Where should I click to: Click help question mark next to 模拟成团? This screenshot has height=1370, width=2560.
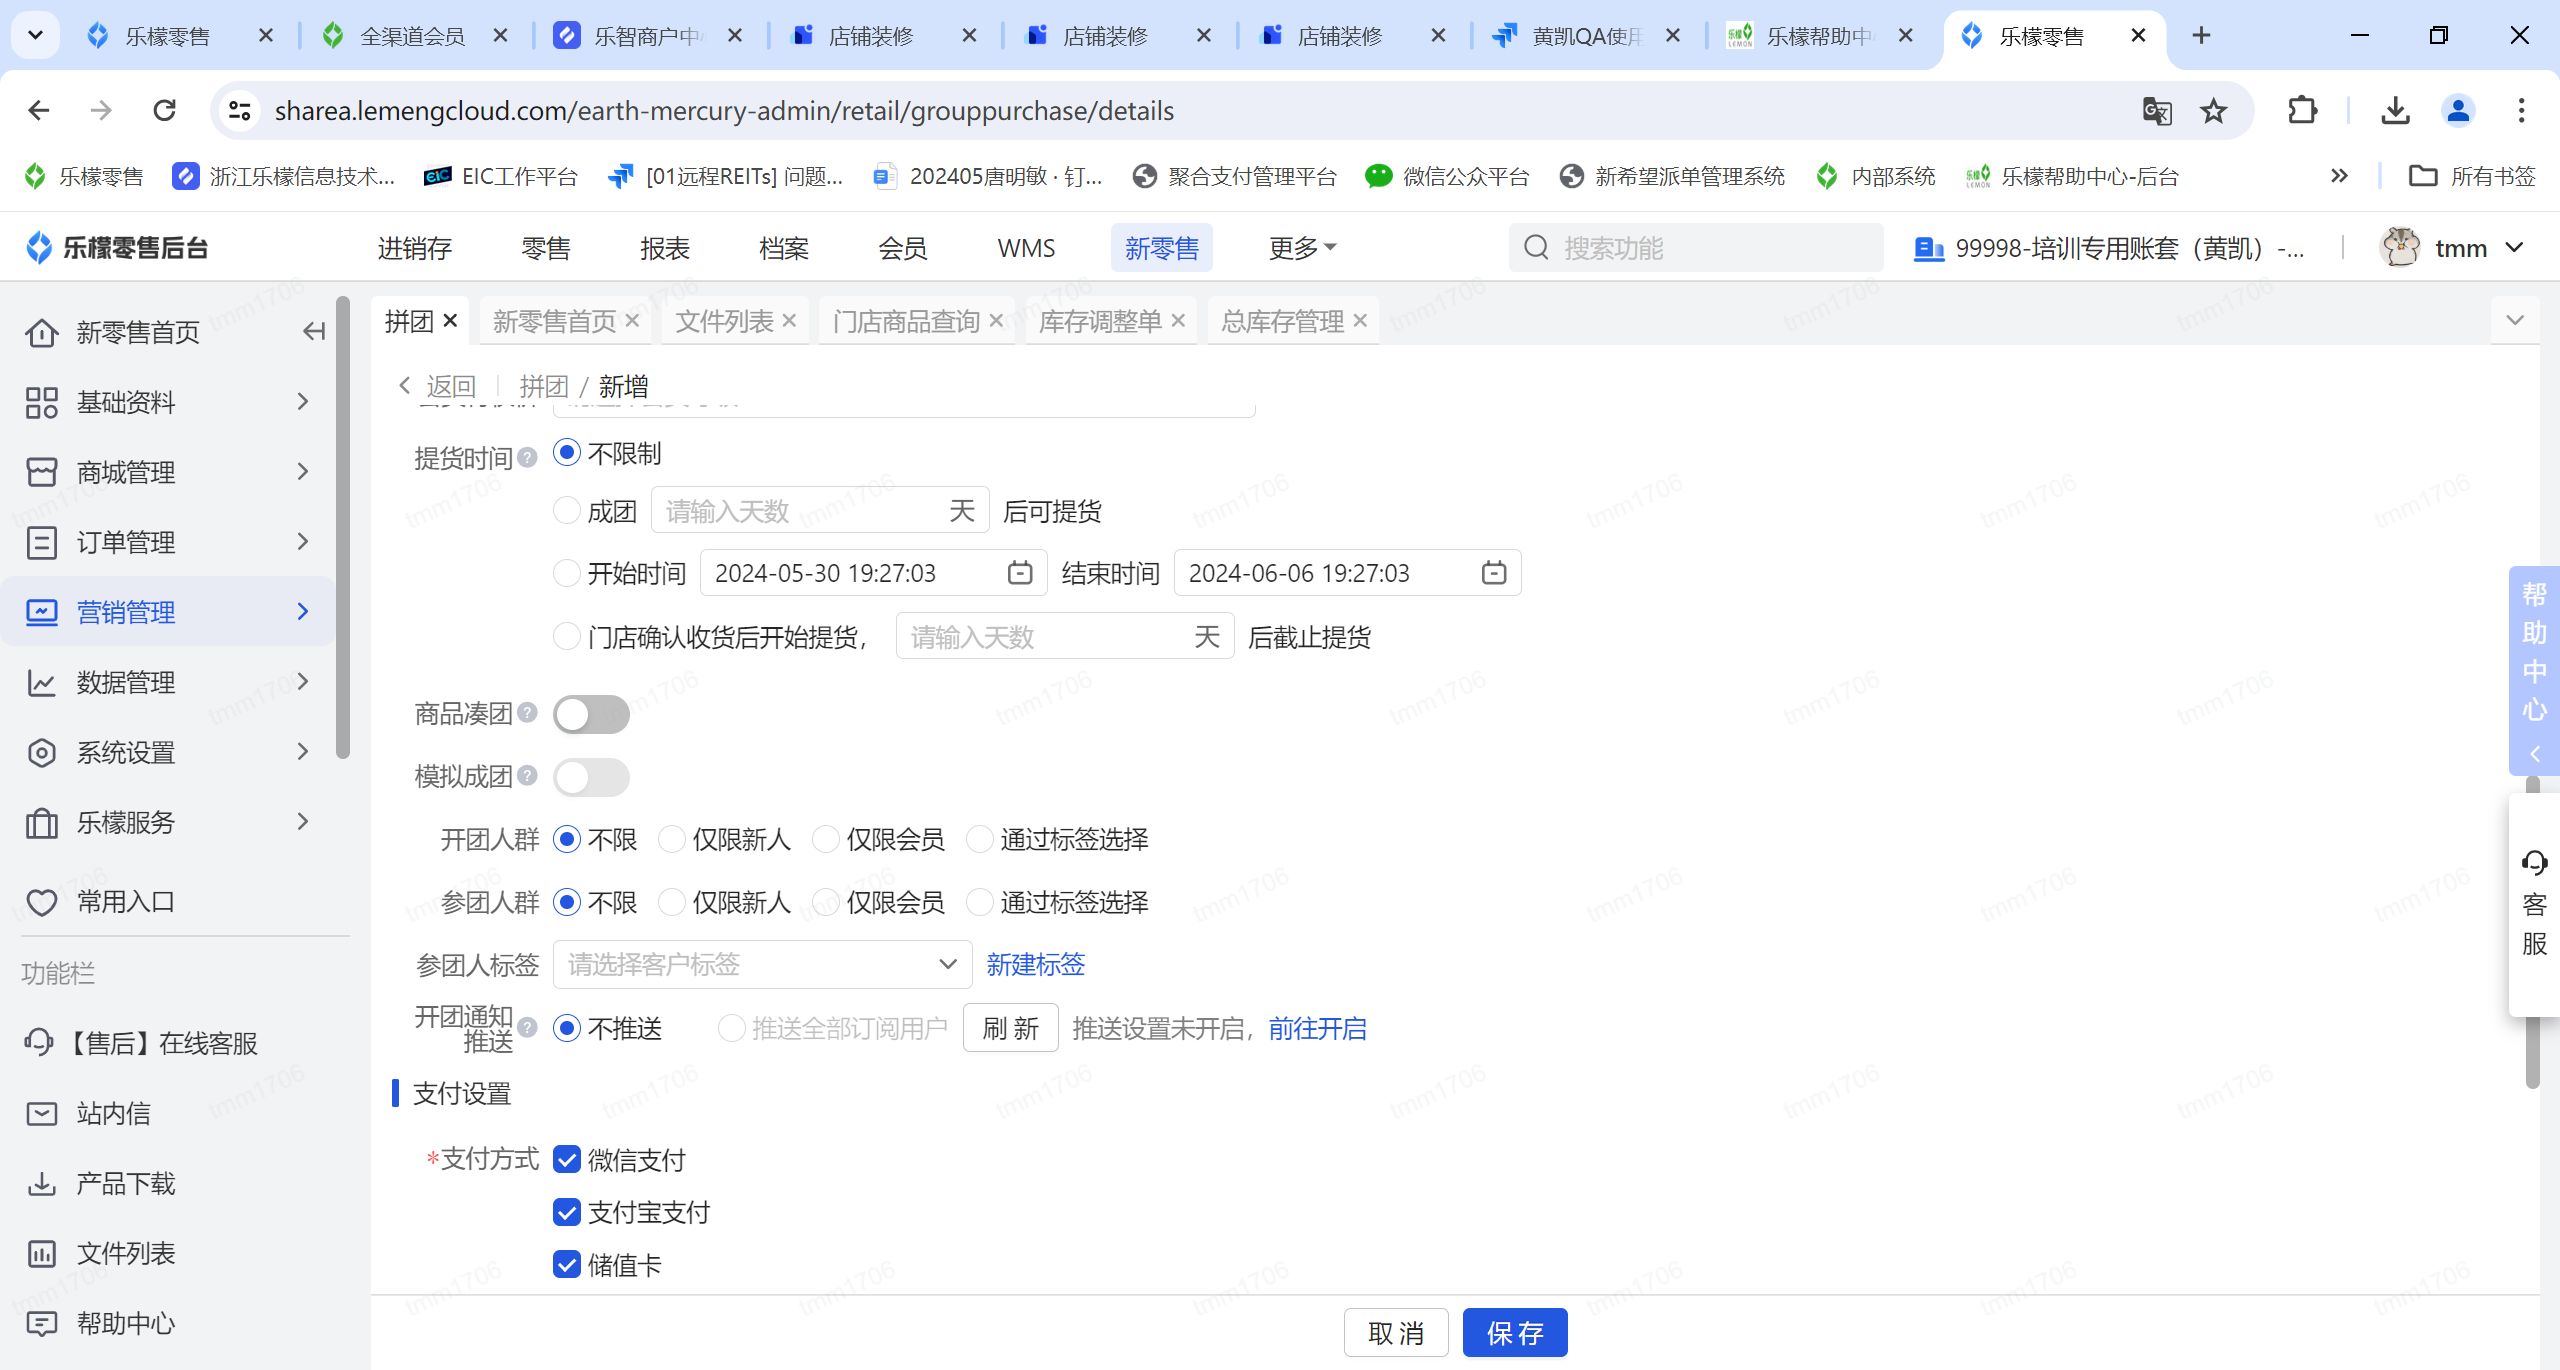pos(527,775)
